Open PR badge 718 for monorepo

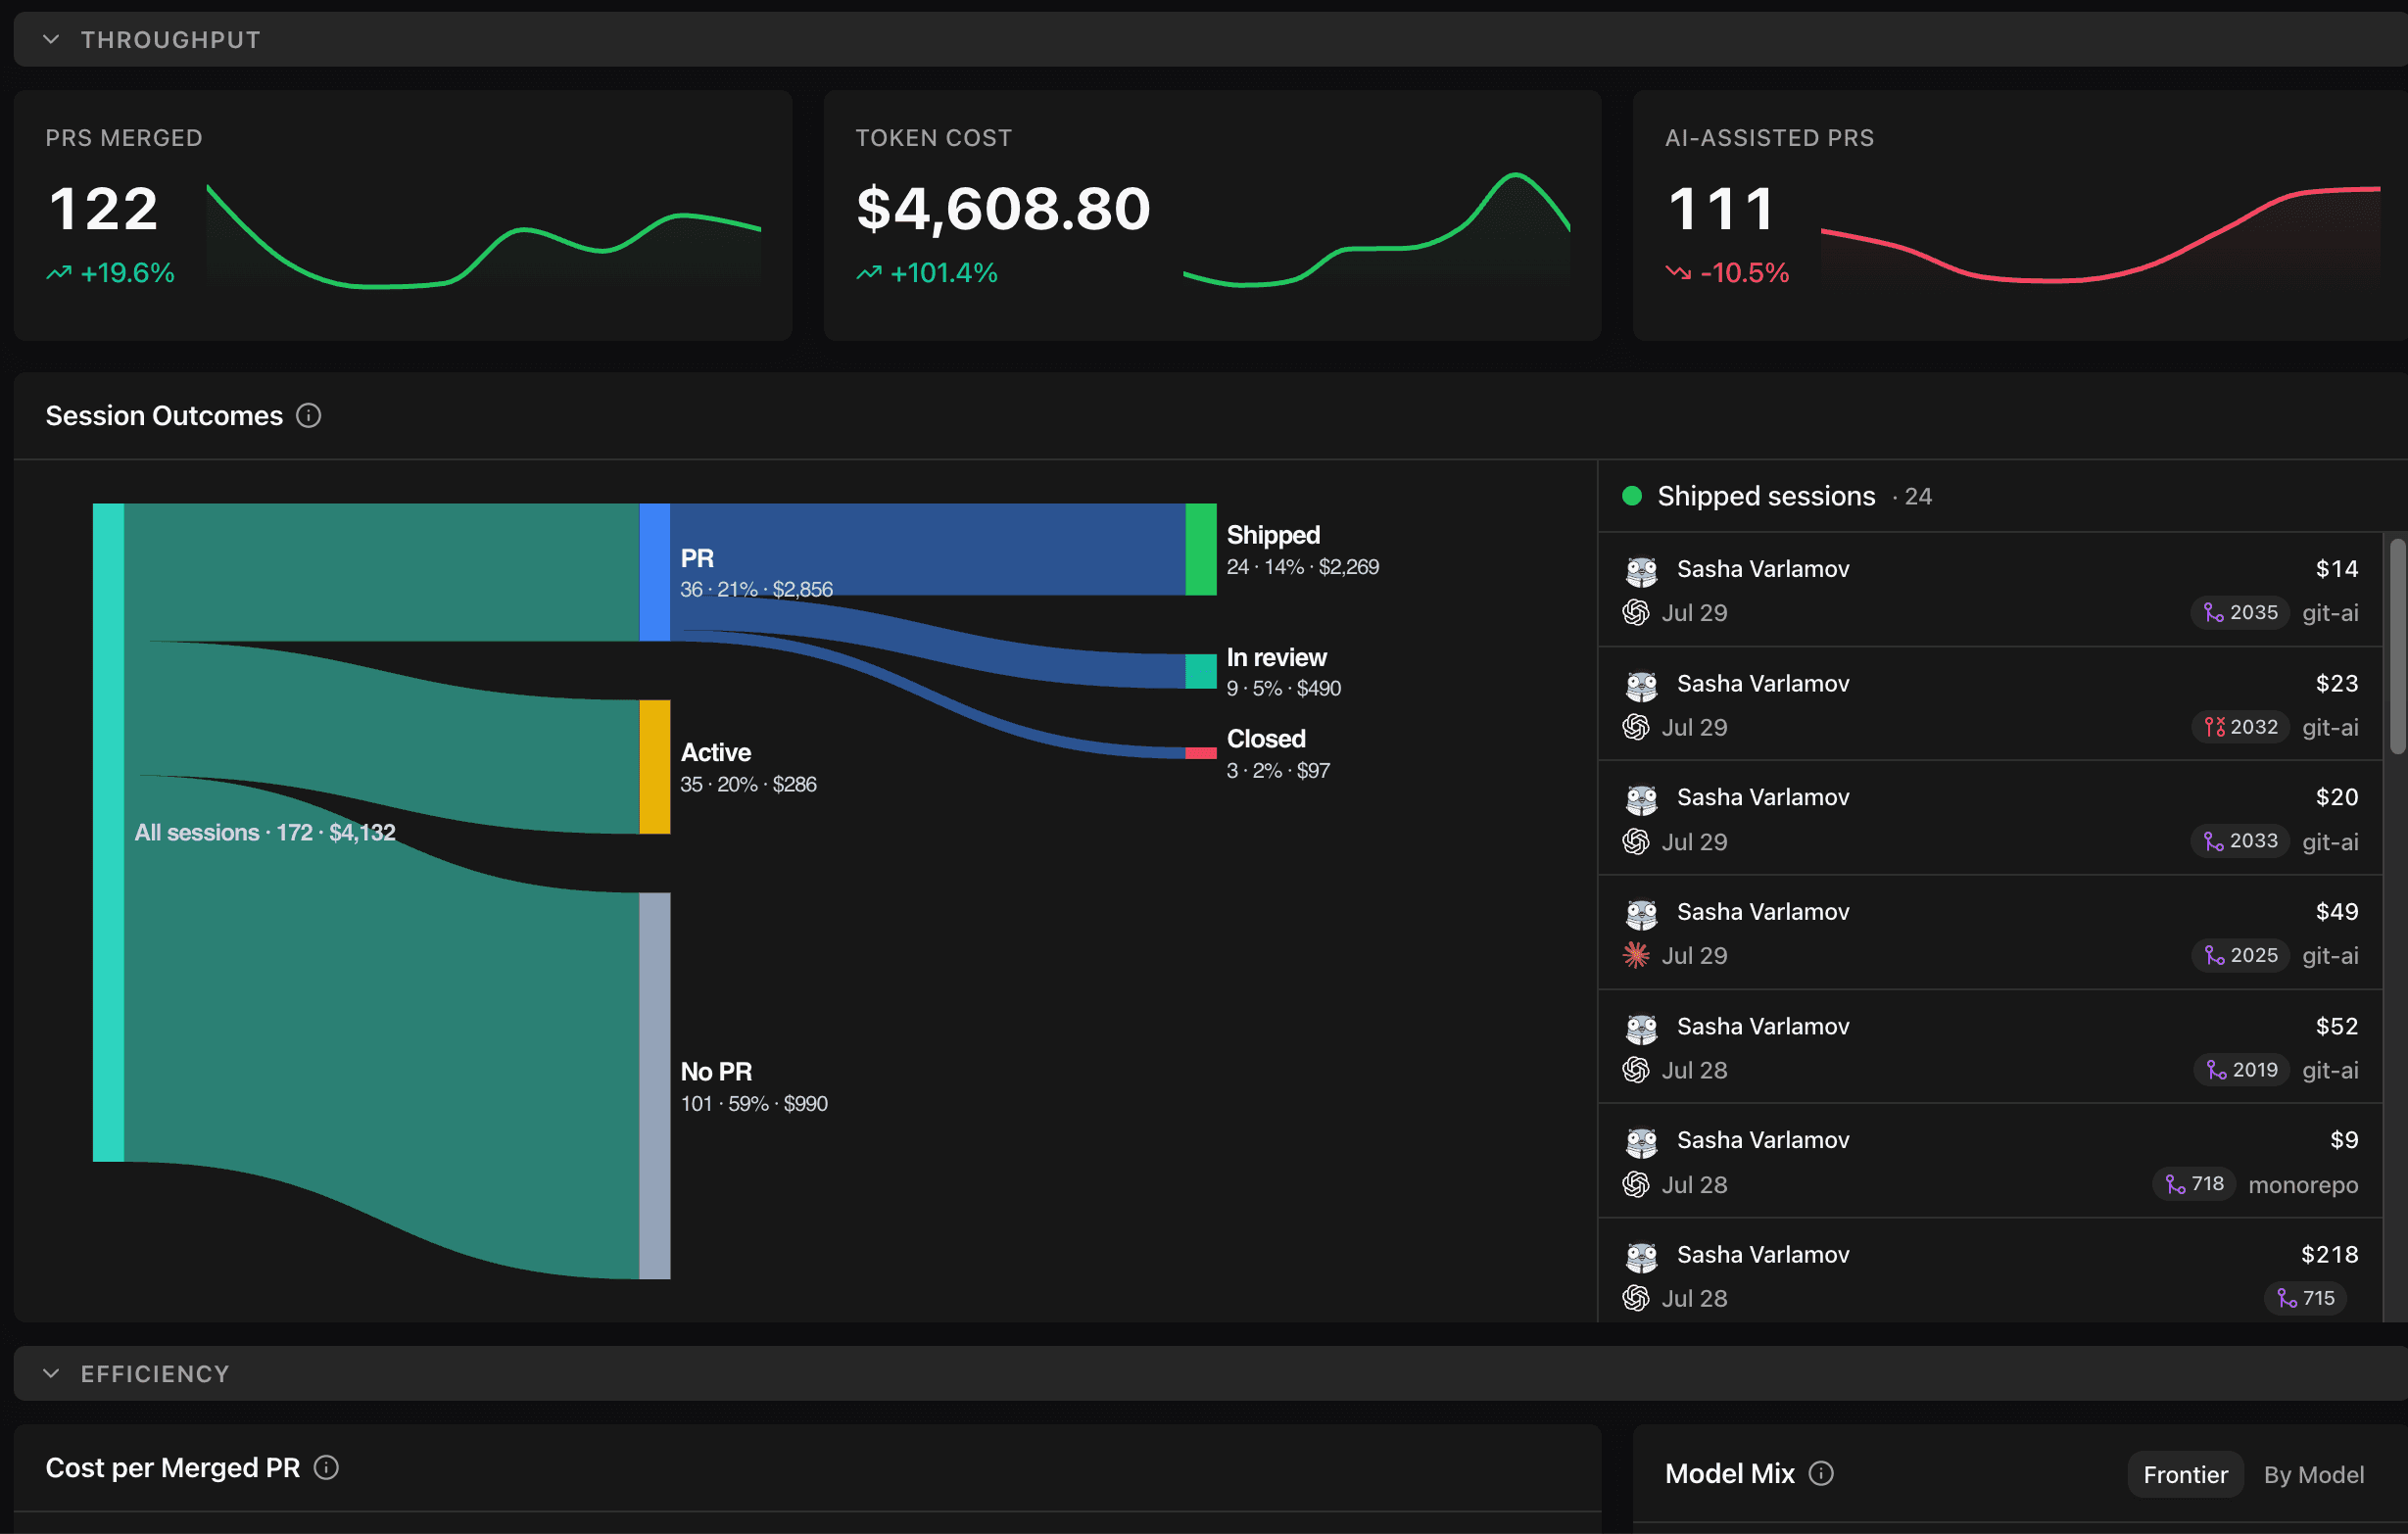click(x=2194, y=1184)
